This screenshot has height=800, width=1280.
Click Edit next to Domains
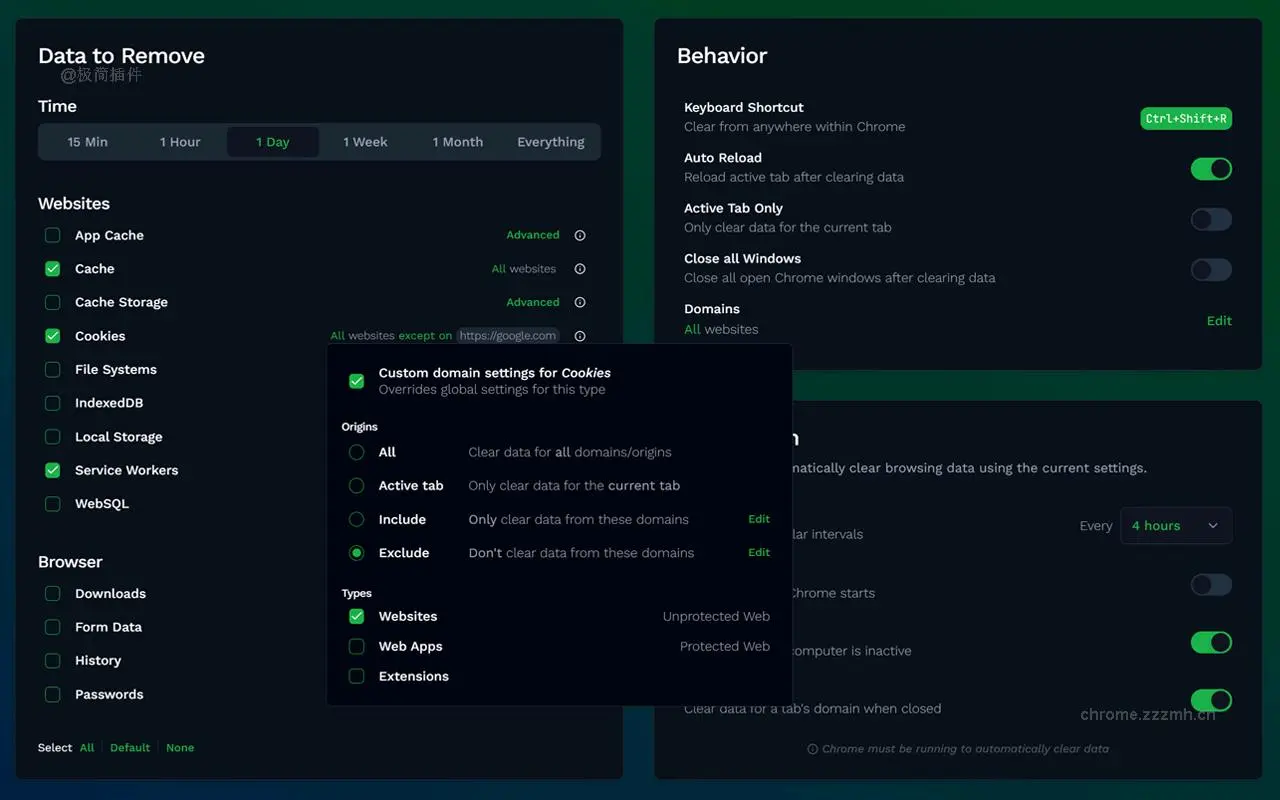pyautogui.click(x=1219, y=320)
